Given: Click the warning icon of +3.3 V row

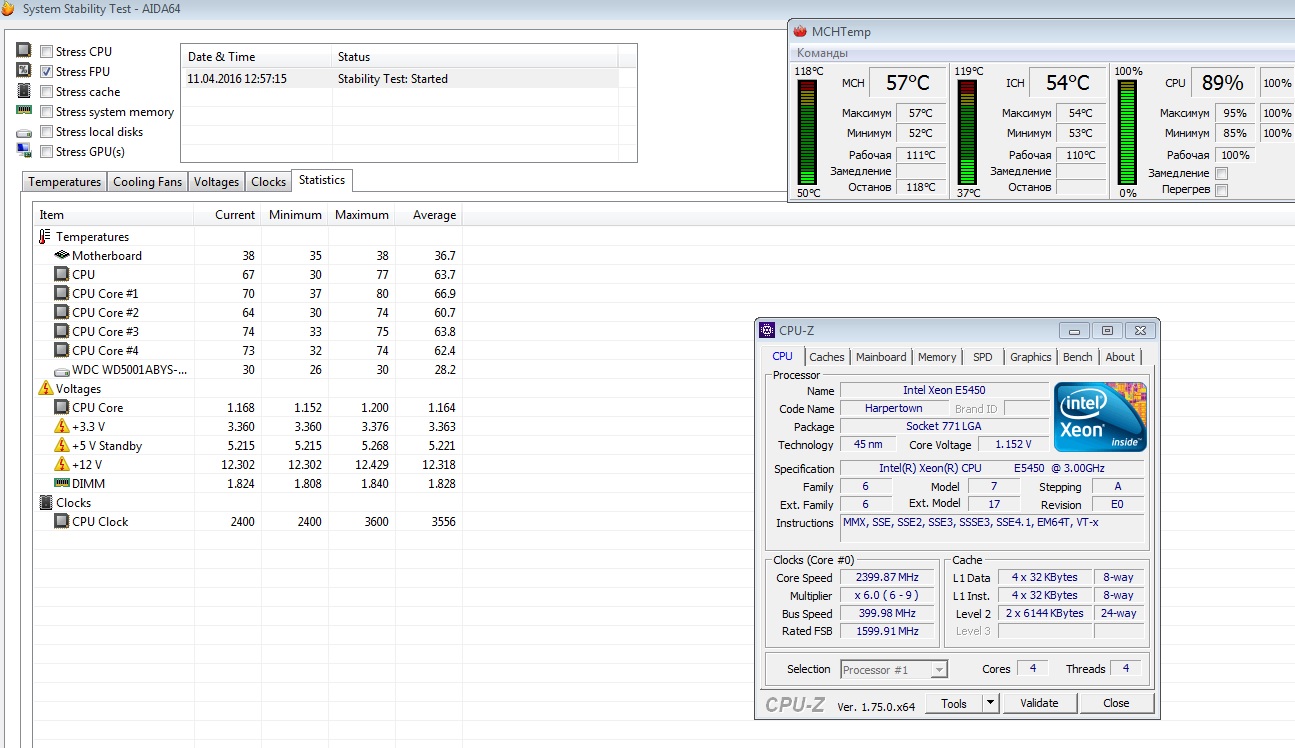Looking at the screenshot, I should click(x=62, y=427).
